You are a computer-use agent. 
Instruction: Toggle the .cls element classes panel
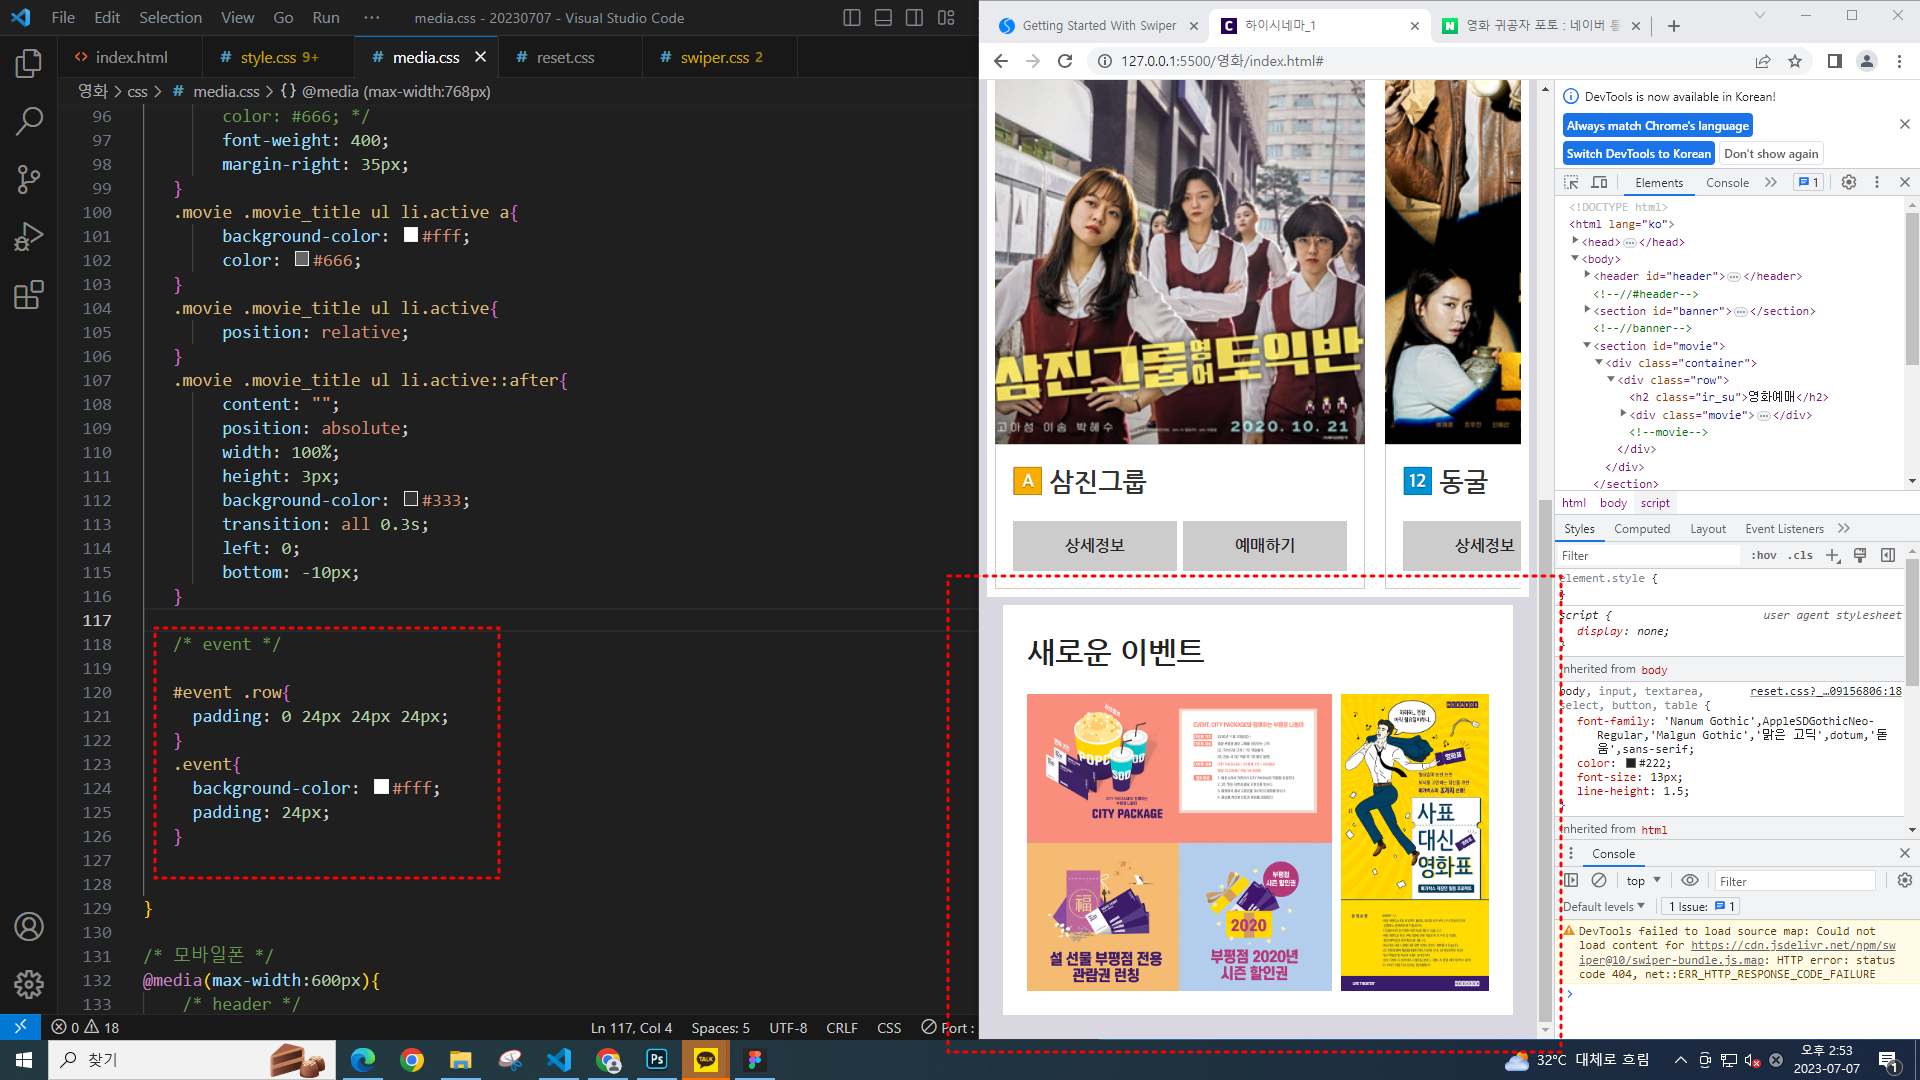tap(1802, 555)
